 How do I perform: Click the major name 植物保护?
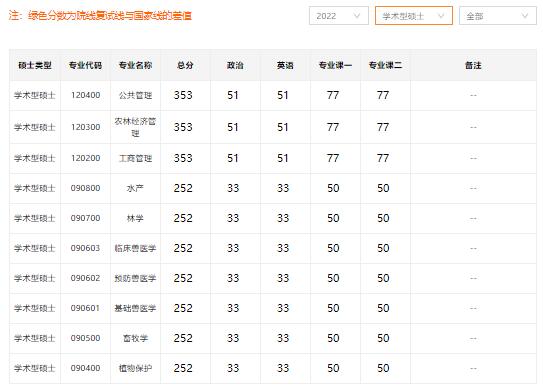pos(135,368)
